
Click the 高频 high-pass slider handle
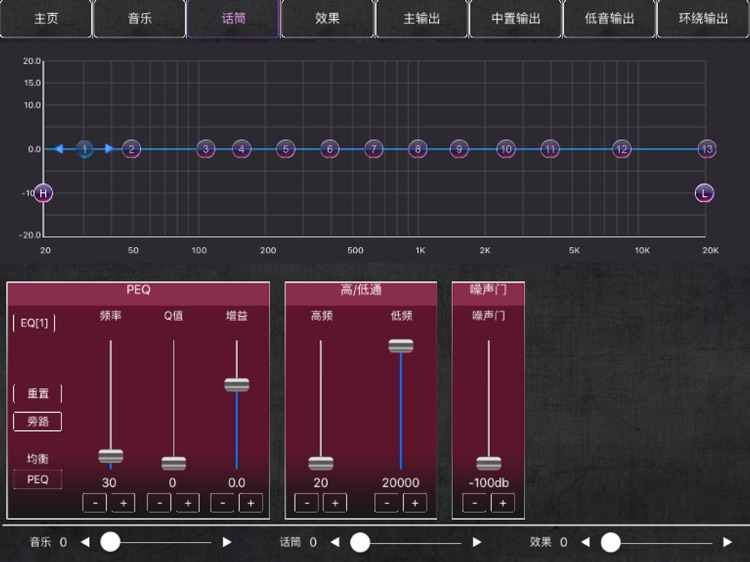click(320, 463)
